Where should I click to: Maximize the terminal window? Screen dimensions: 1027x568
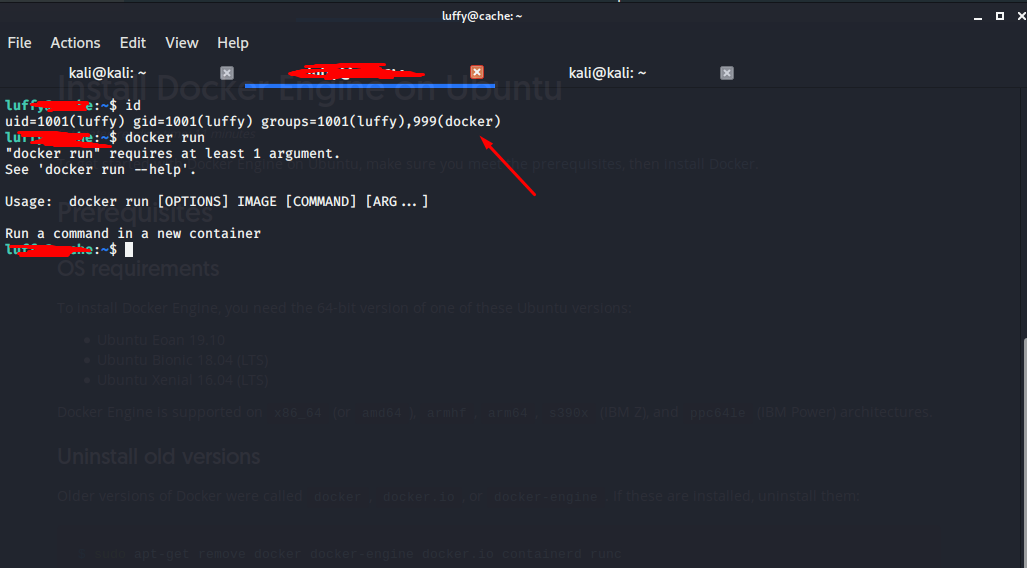pos(999,16)
